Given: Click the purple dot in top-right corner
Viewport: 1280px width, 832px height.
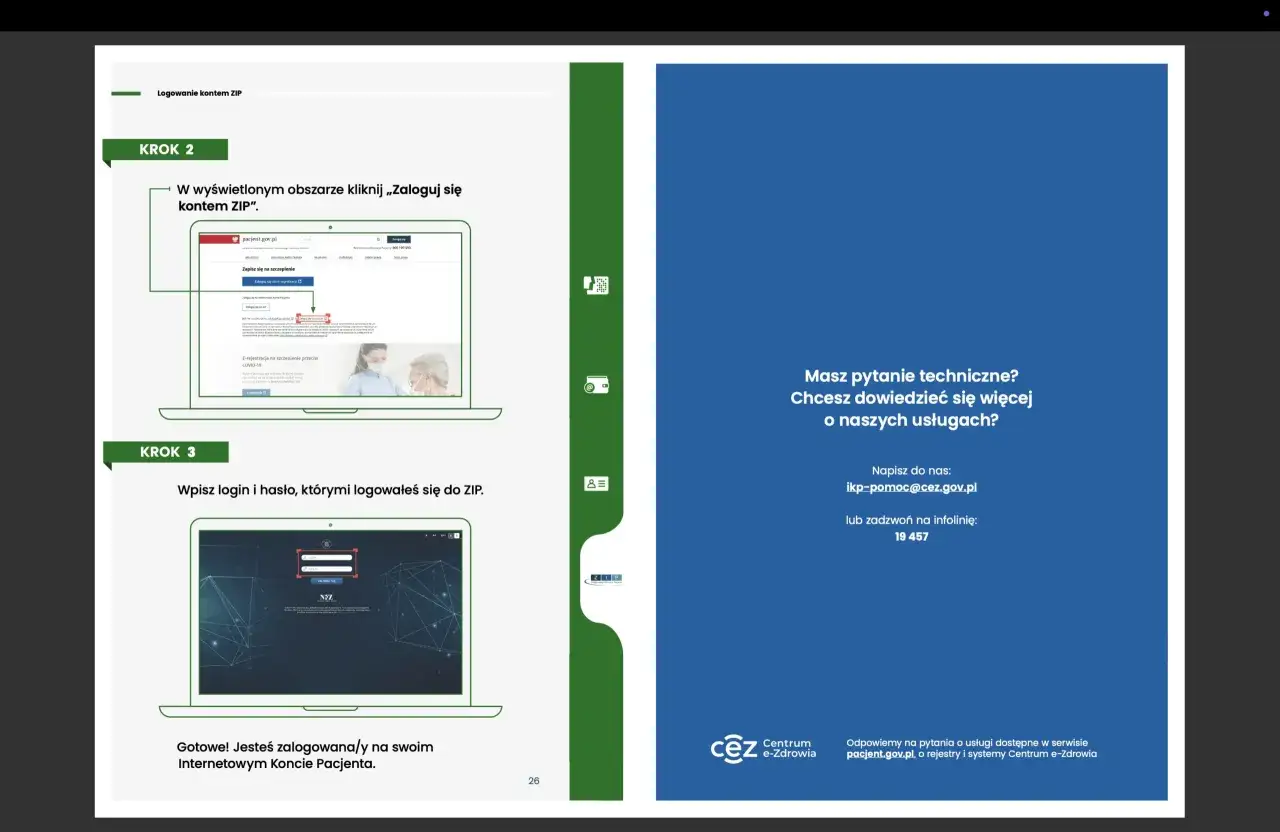Looking at the screenshot, I should 1266,13.
